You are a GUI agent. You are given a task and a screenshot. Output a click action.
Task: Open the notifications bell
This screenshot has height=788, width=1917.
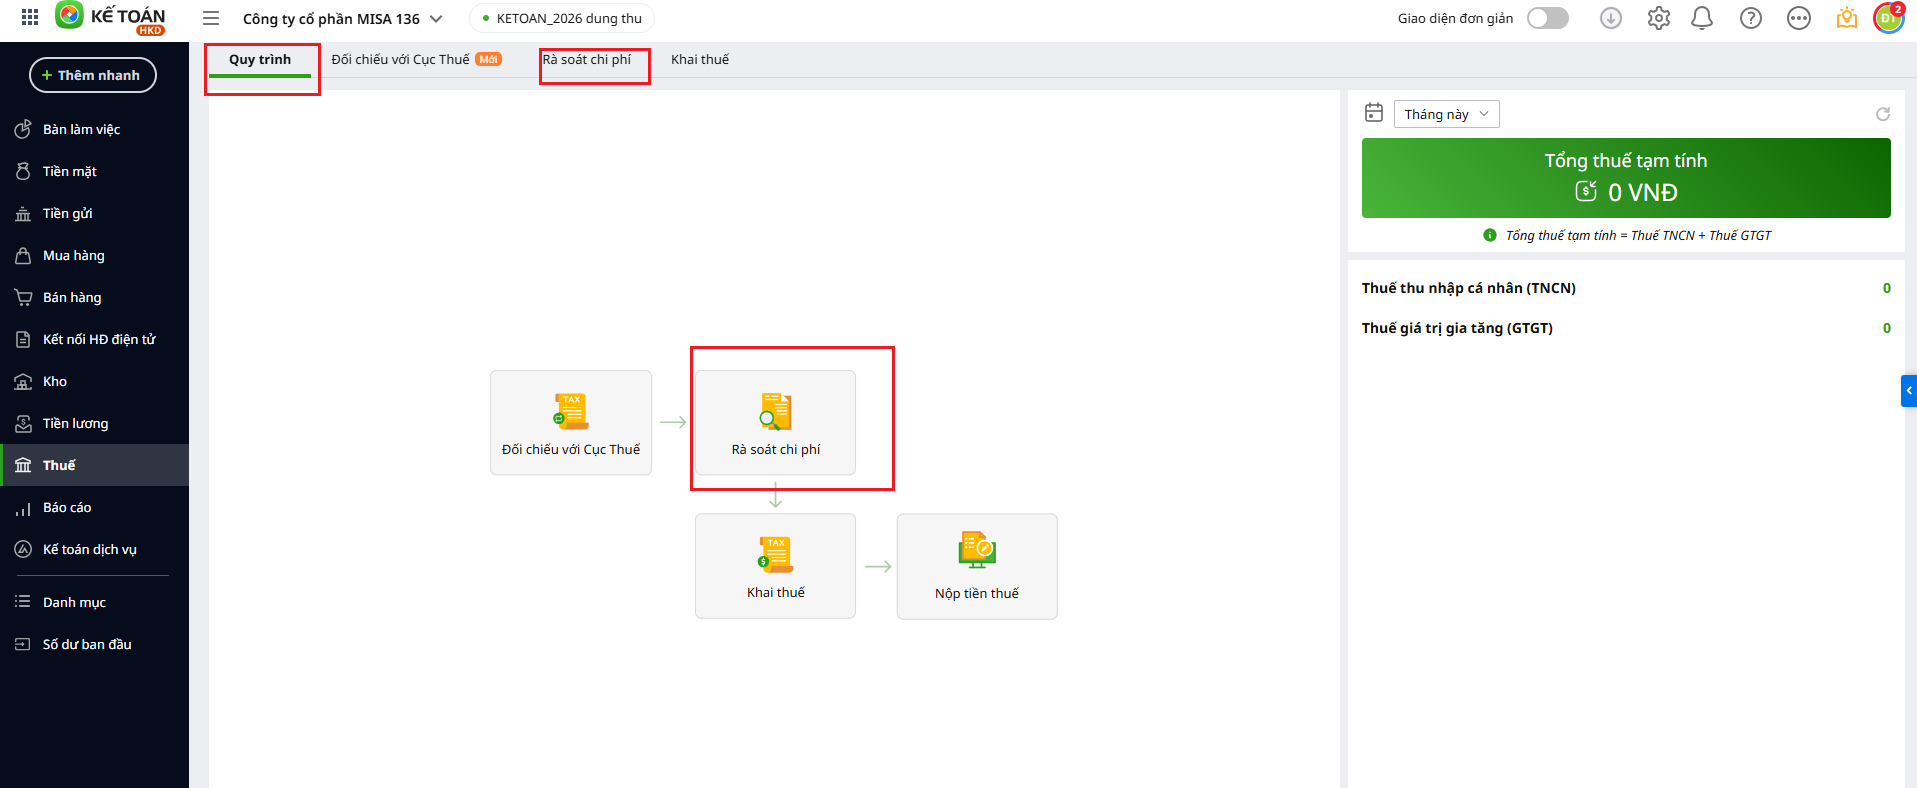click(1702, 18)
